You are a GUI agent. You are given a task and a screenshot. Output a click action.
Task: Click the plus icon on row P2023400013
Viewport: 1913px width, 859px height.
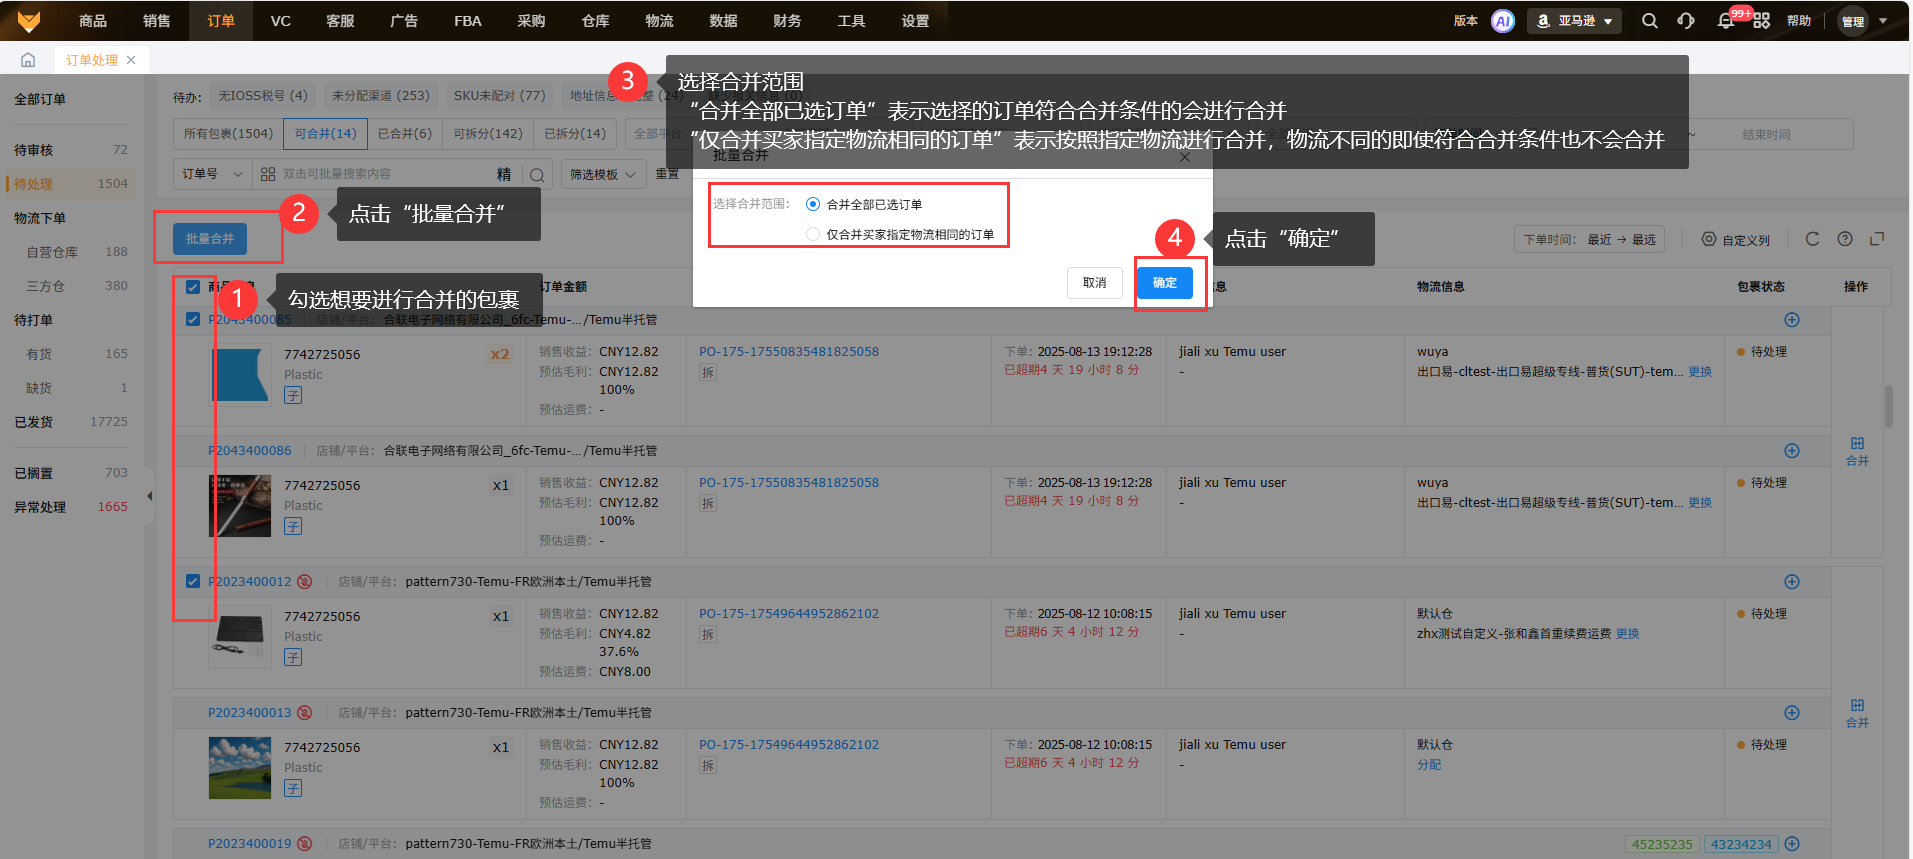pos(1792,713)
